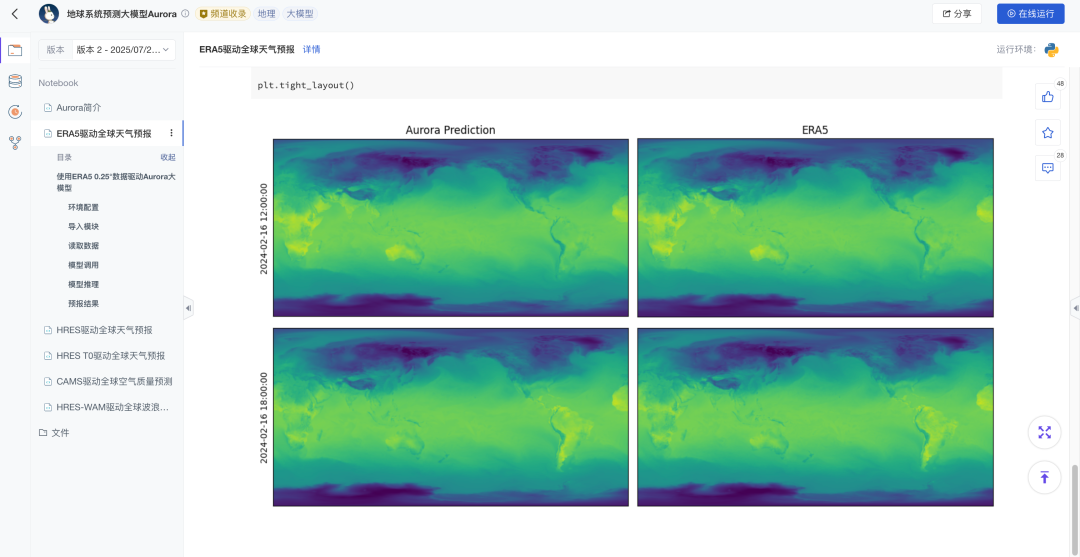Enter fullscreen with expand arrows icon
Image resolution: width=1080 pixels, height=557 pixels.
(x=1044, y=432)
